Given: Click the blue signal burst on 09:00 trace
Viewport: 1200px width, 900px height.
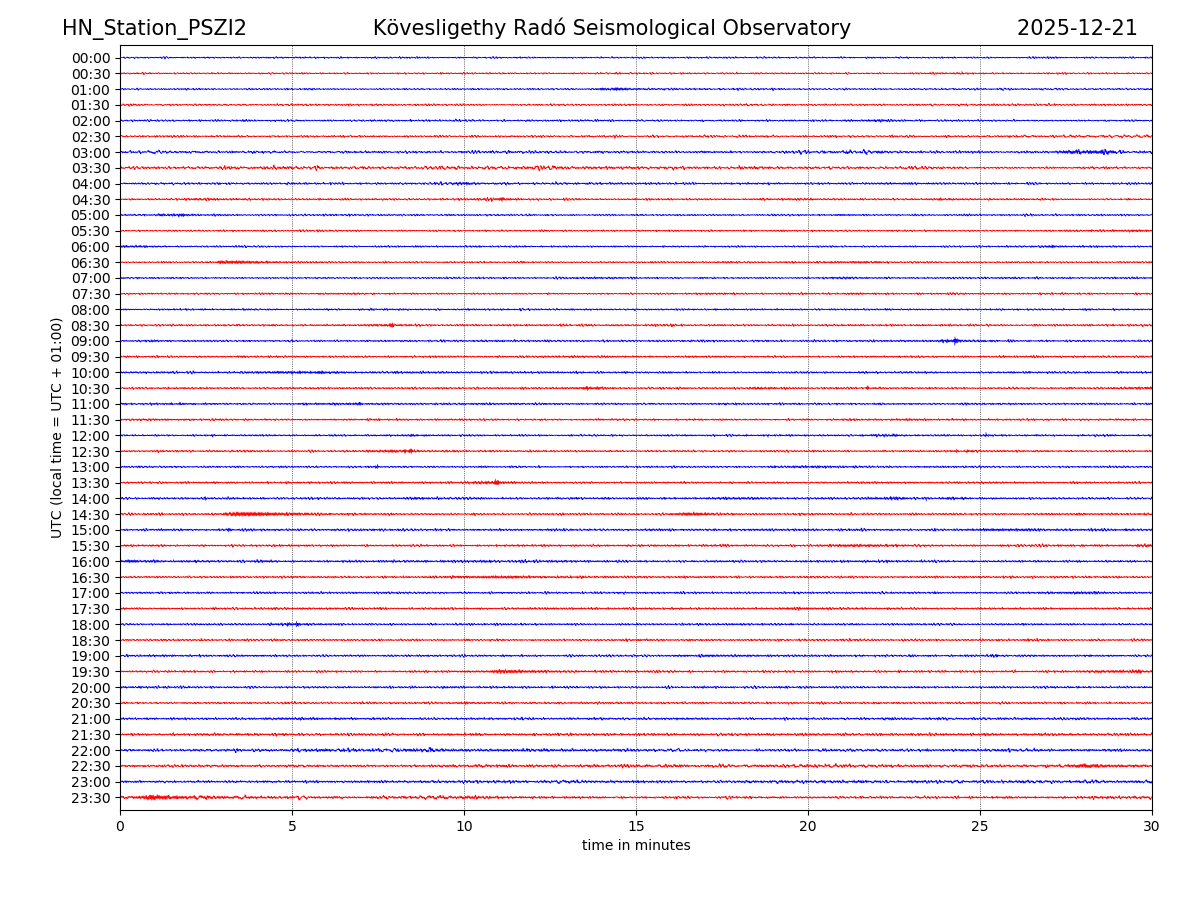Looking at the screenshot, I should coord(955,341).
